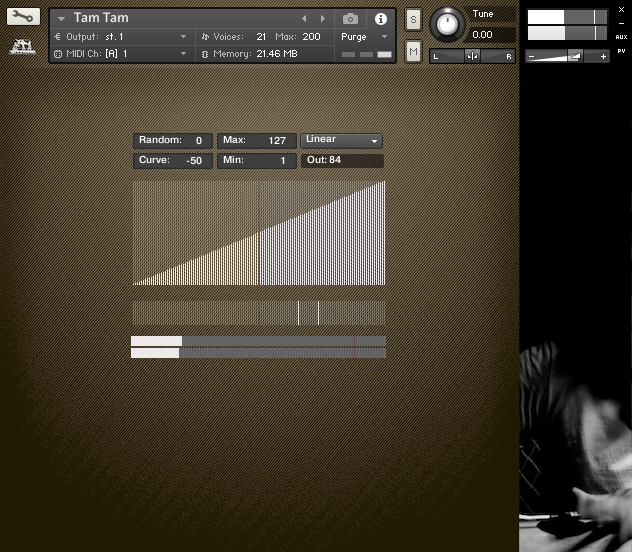632x552 pixels.
Task: Go to previous instrument with left arrow
Action: pos(305,19)
